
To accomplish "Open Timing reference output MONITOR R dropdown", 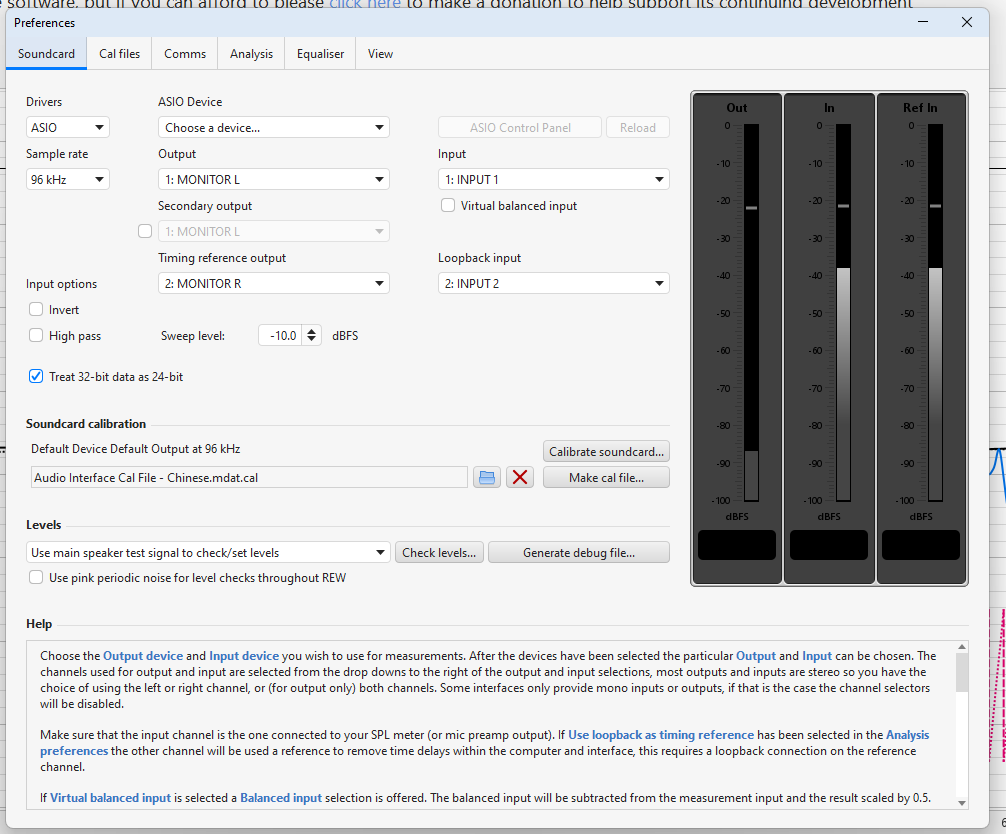I will click(x=273, y=283).
